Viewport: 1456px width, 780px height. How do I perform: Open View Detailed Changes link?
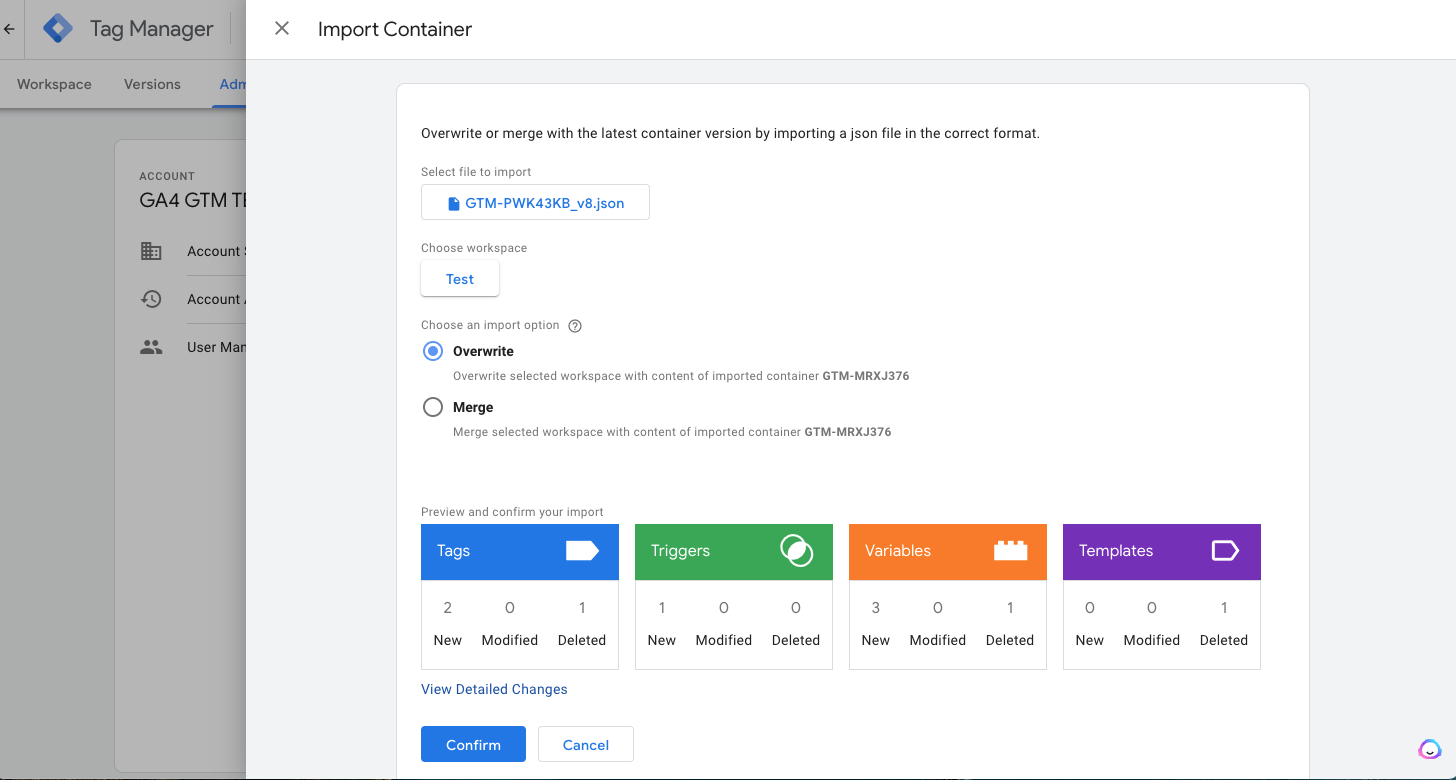tap(494, 689)
